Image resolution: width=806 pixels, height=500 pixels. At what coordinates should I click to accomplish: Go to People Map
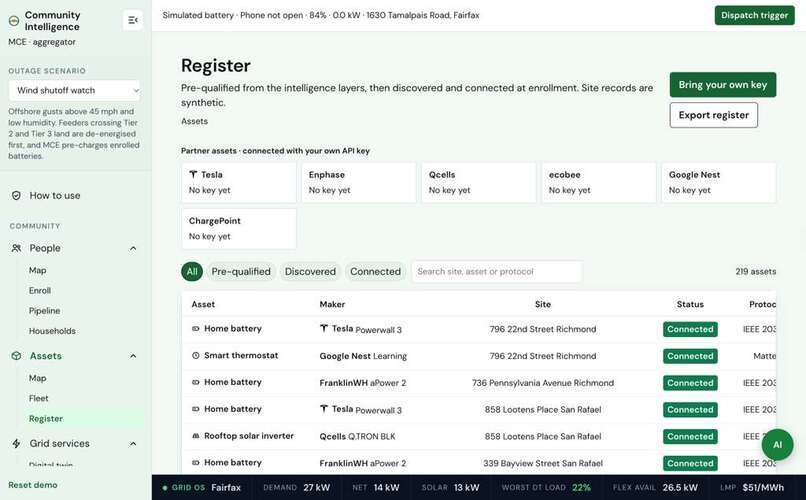tap(38, 270)
